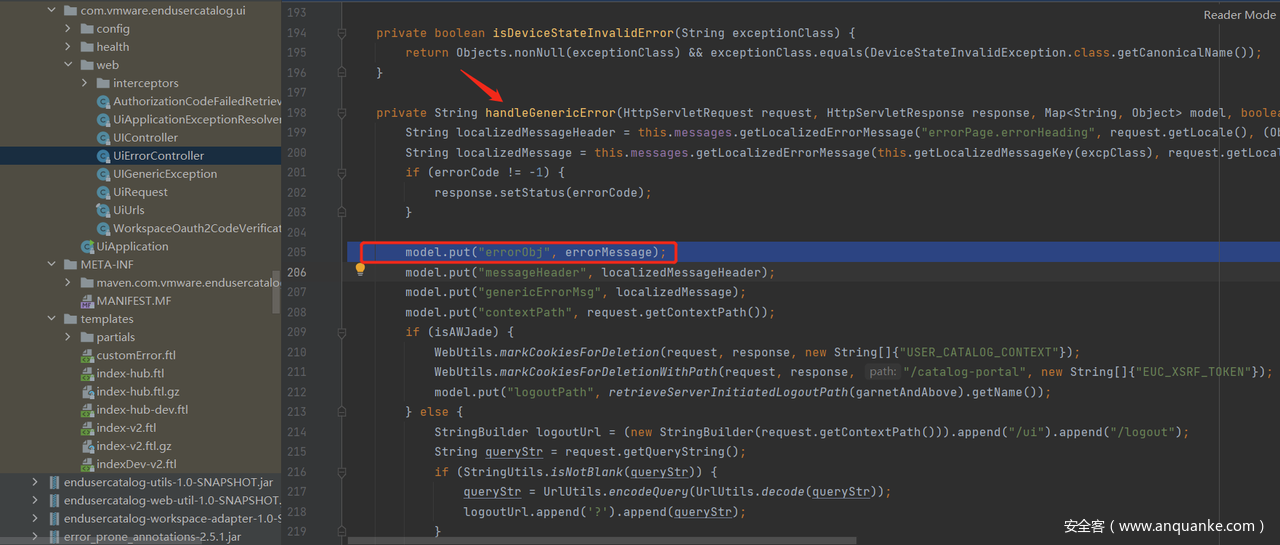Viewport: 1280px width, 545px height.
Task: Select the UIGenericException class icon
Action: [103, 173]
